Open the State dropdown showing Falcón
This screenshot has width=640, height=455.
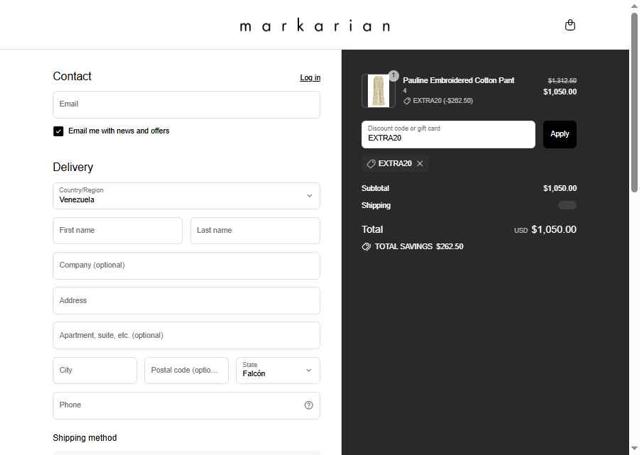[278, 370]
